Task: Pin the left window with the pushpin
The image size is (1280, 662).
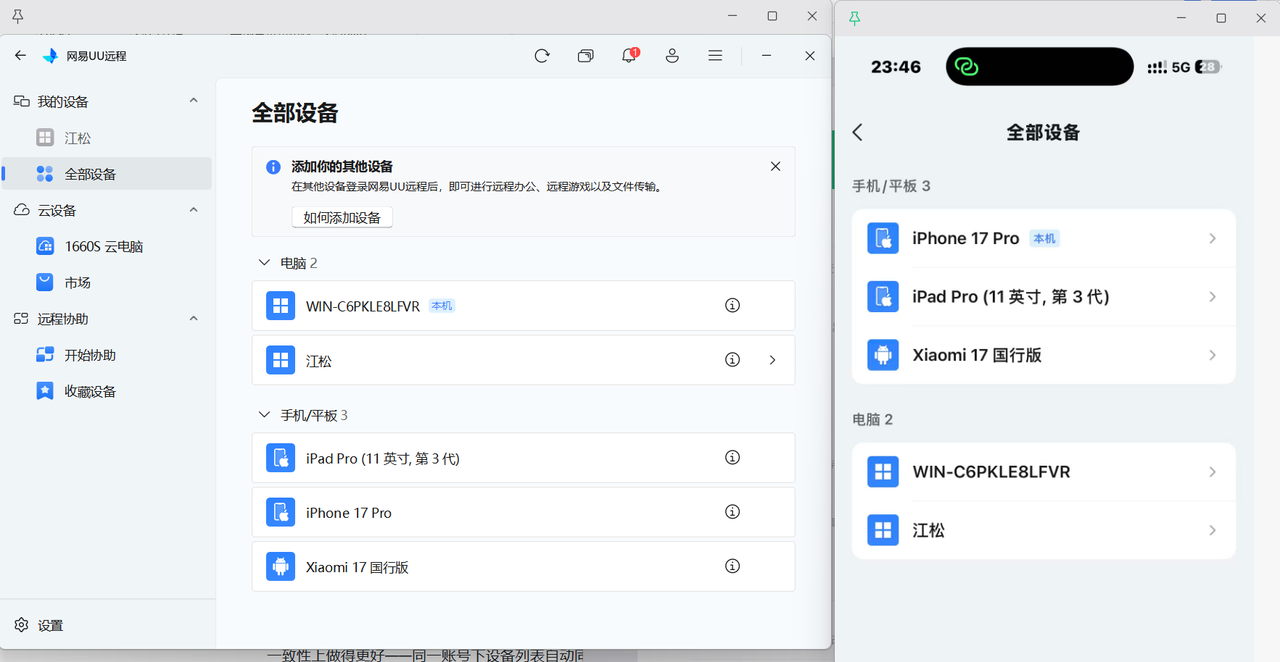Action: pos(17,16)
